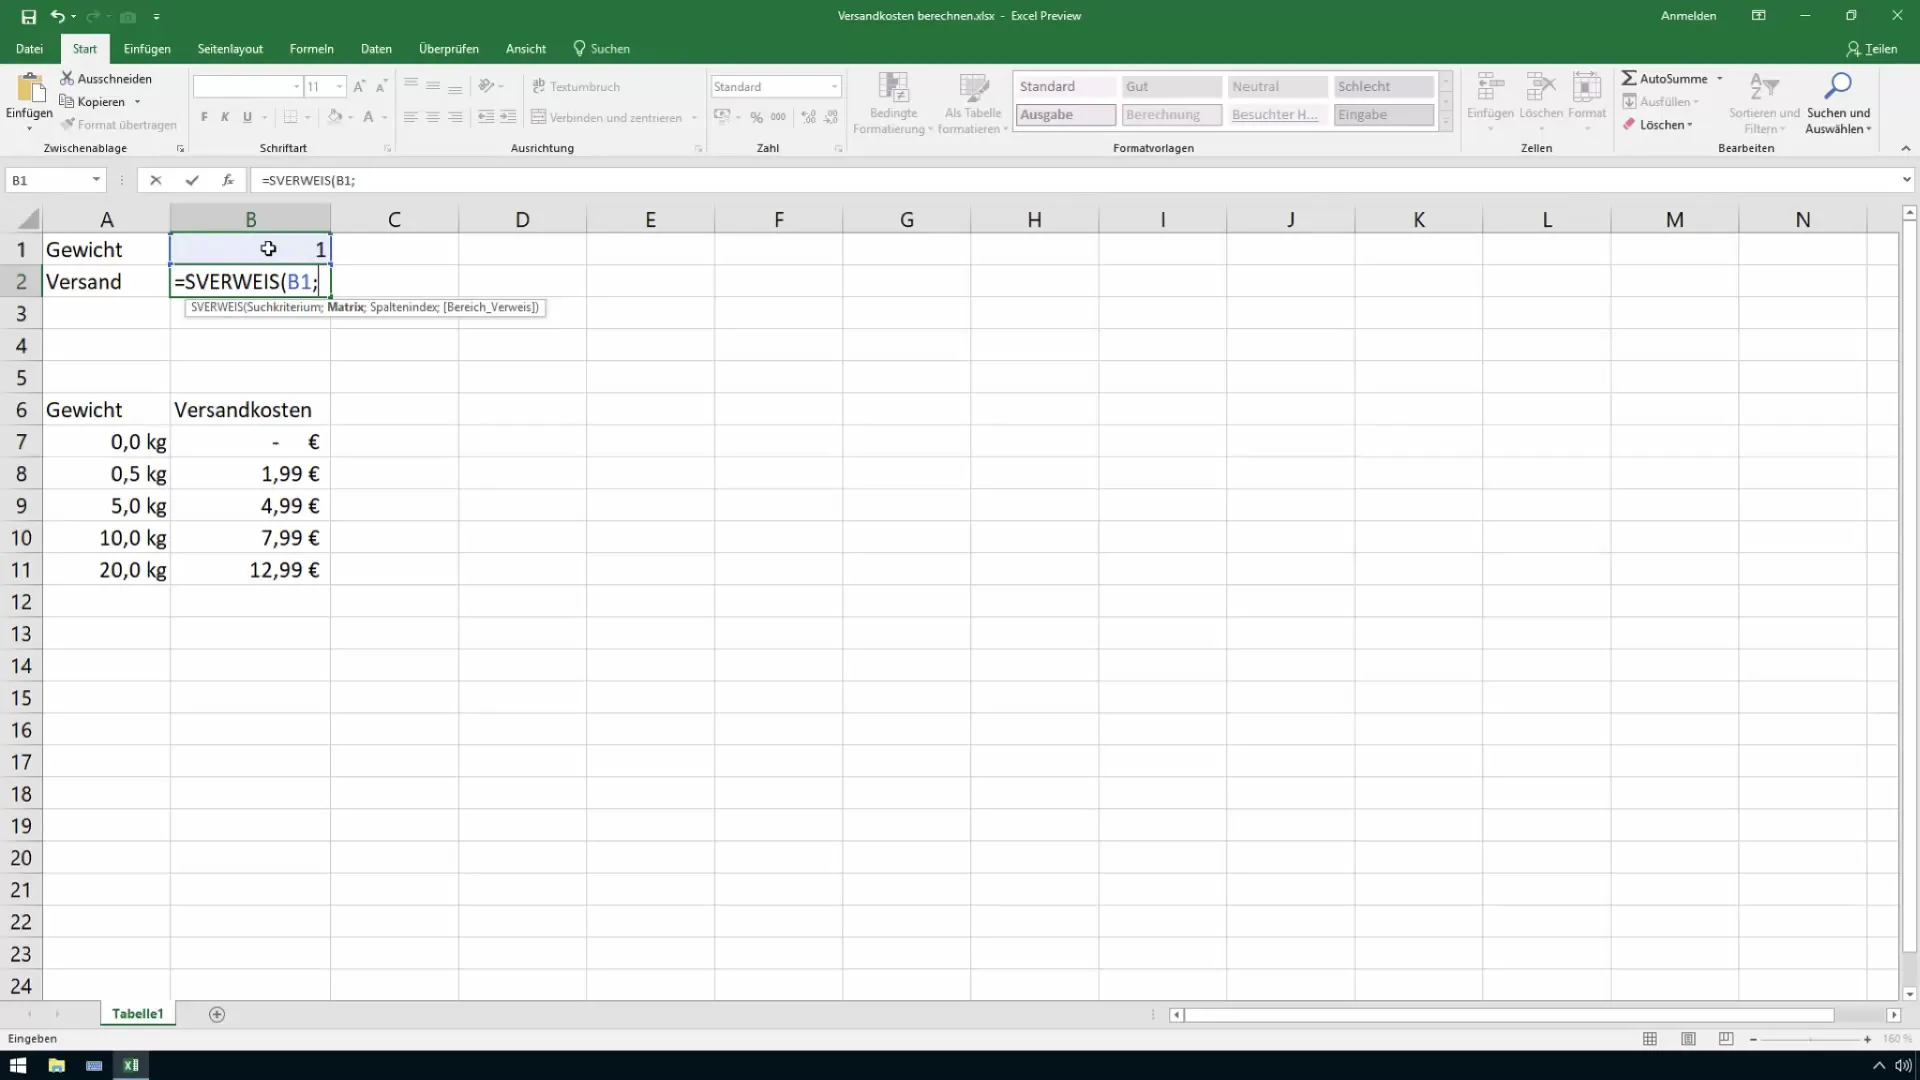Click the percent format icon
The width and height of the screenshot is (1920, 1080).
[756, 117]
